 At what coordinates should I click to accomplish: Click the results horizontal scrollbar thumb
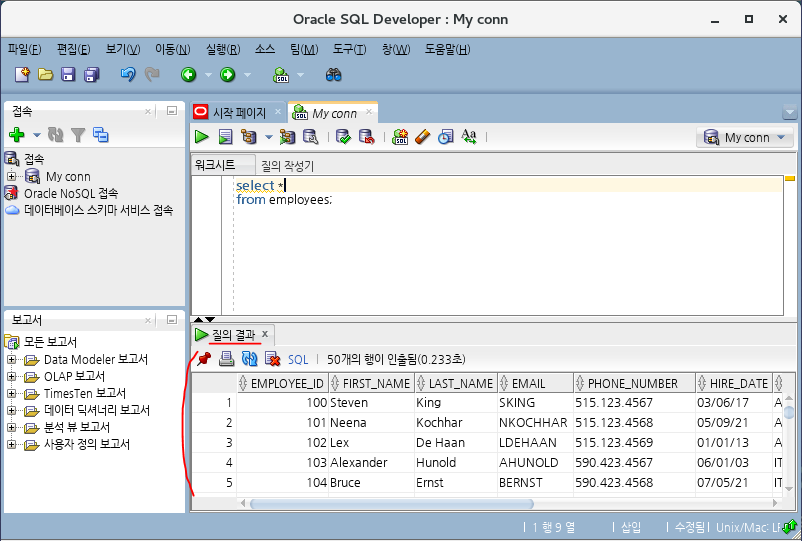click(x=391, y=504)
